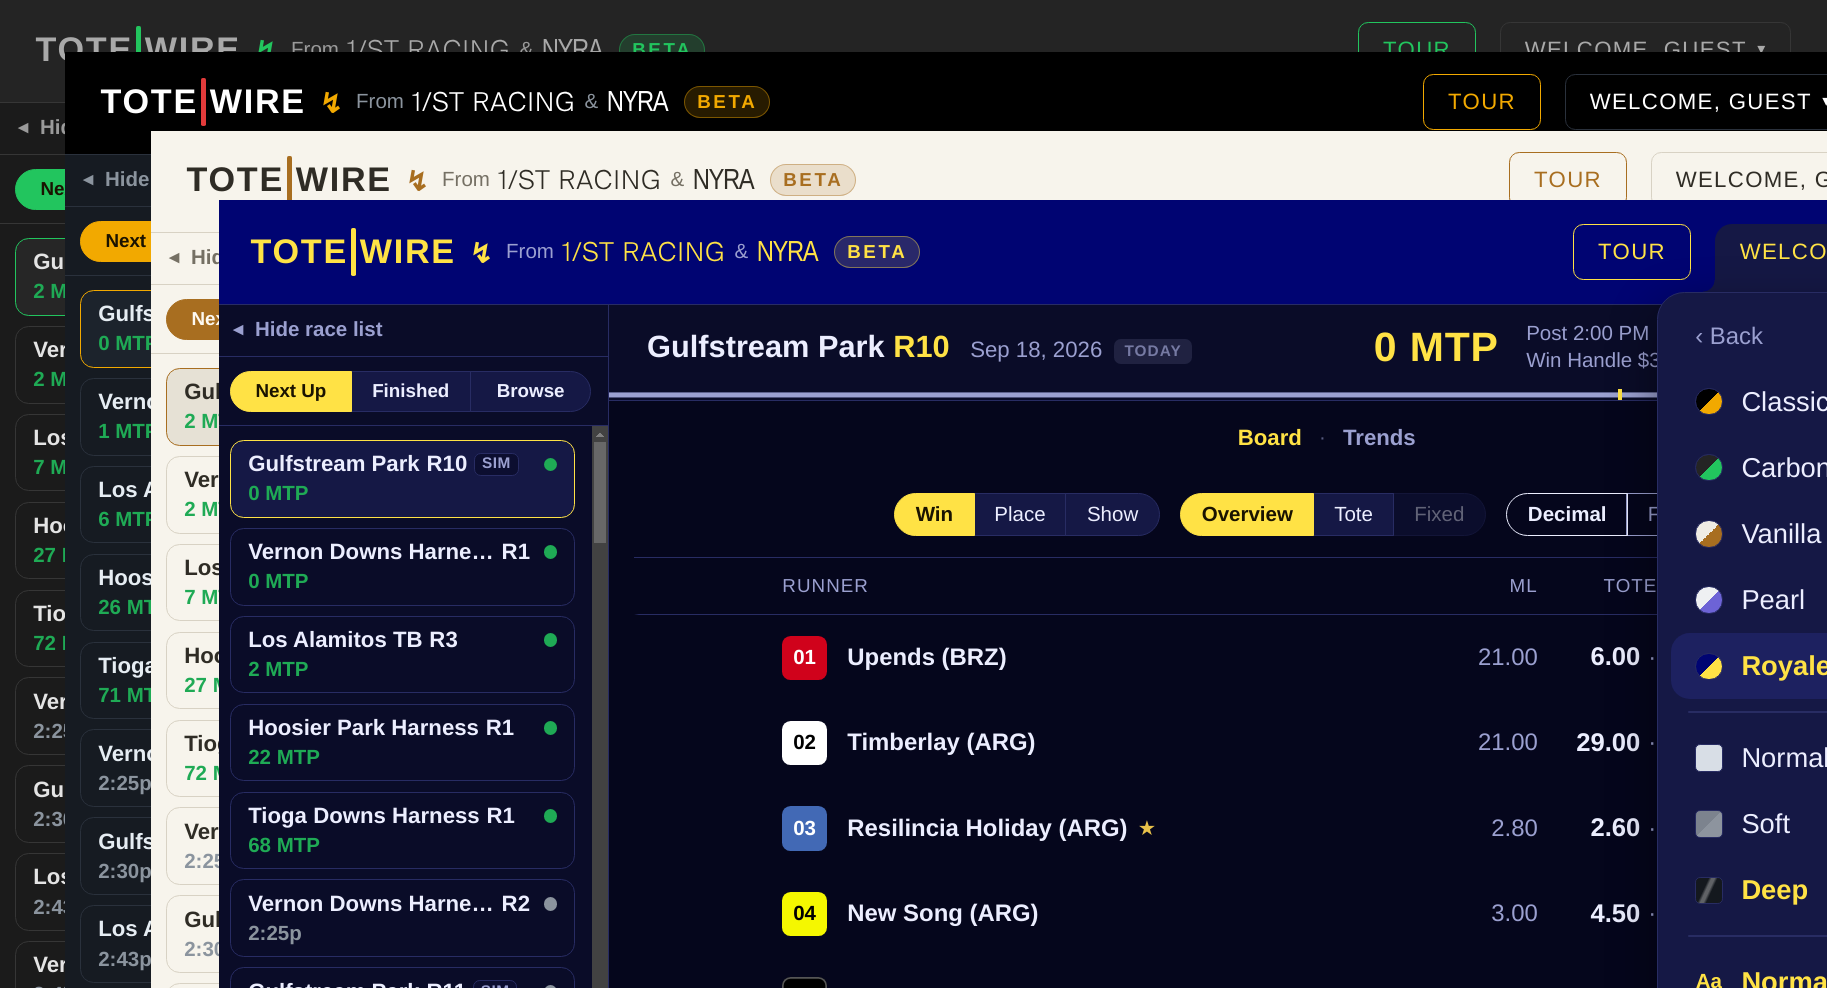Choose the Classic theme swatch

pos(1709,402)
